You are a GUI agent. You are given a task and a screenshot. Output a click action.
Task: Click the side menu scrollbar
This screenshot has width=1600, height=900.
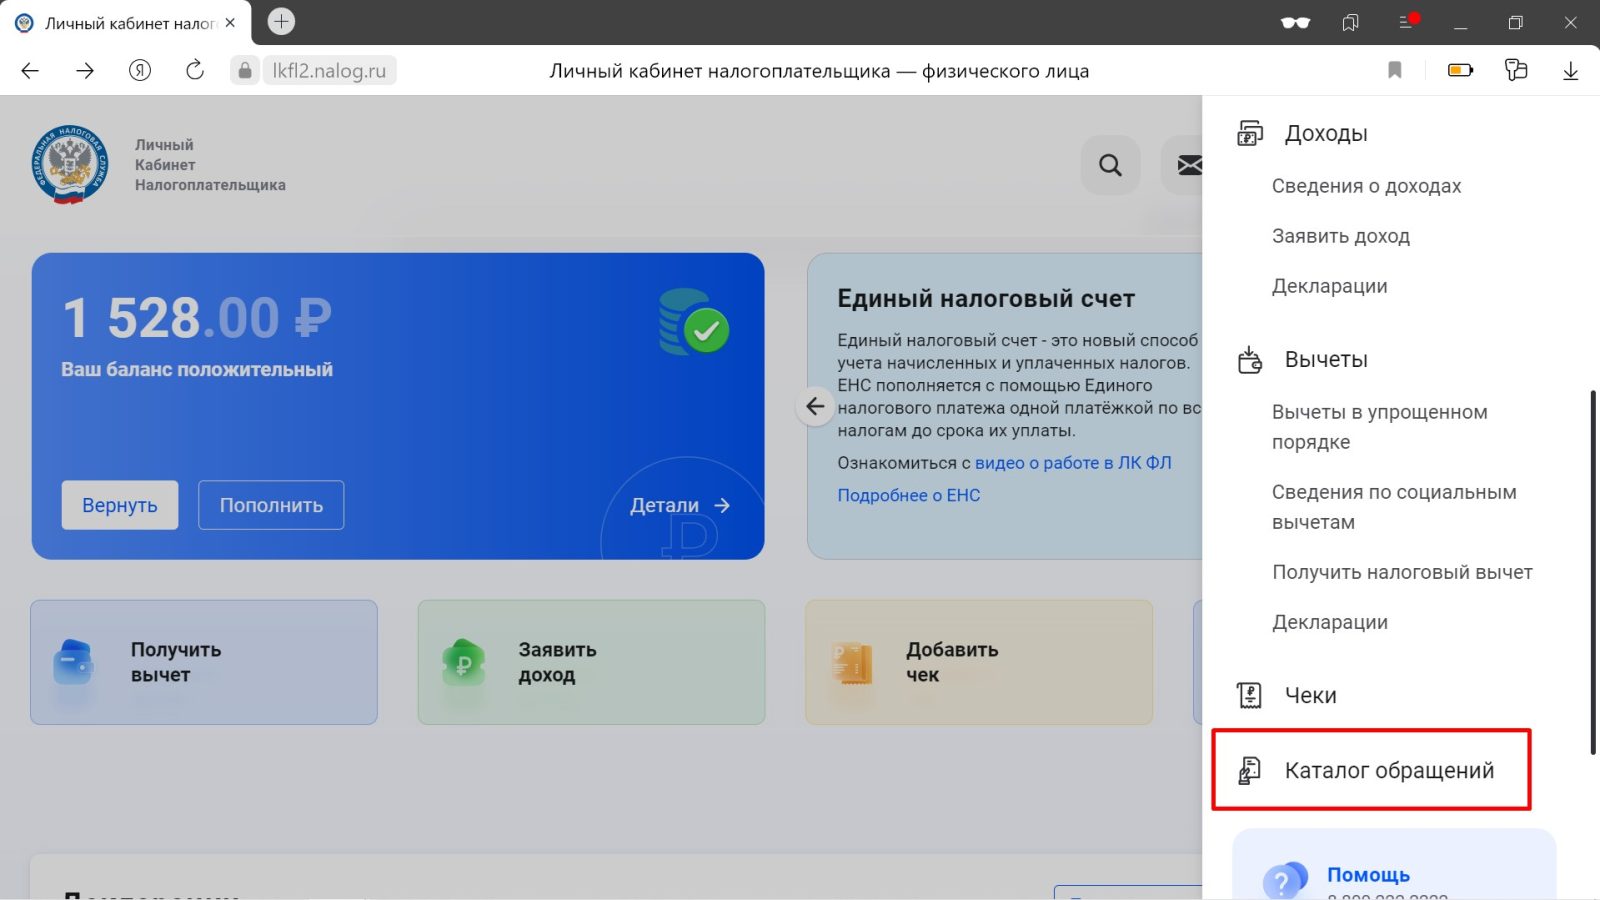1593,570
